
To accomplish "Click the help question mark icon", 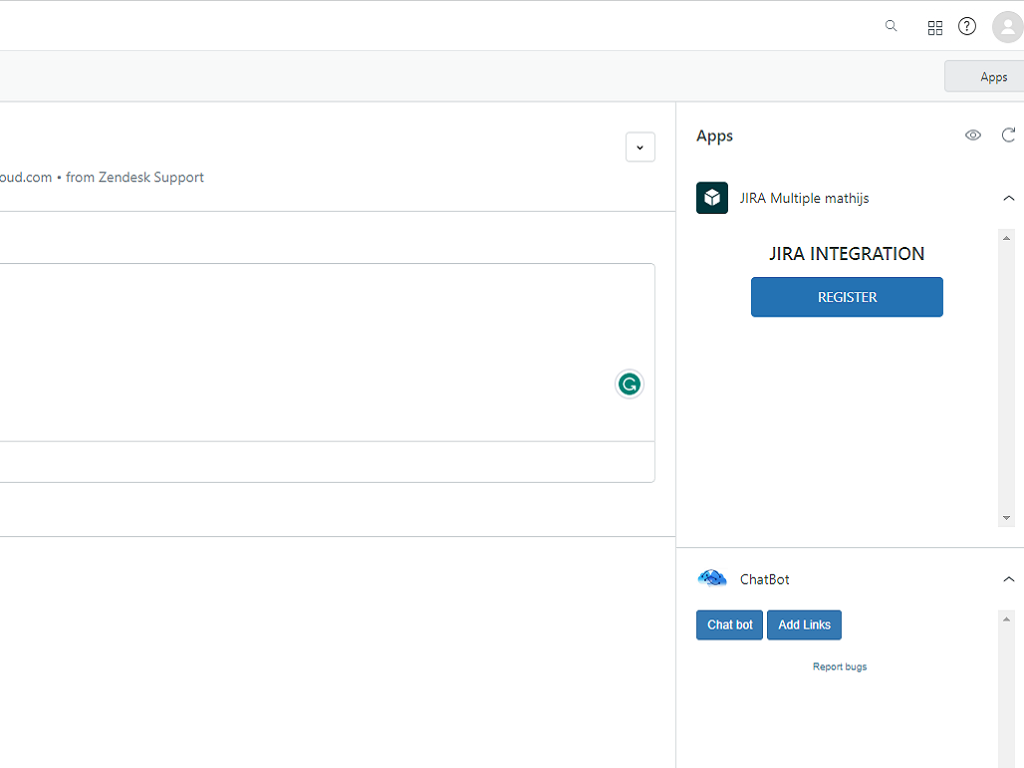I will point(967,26).
